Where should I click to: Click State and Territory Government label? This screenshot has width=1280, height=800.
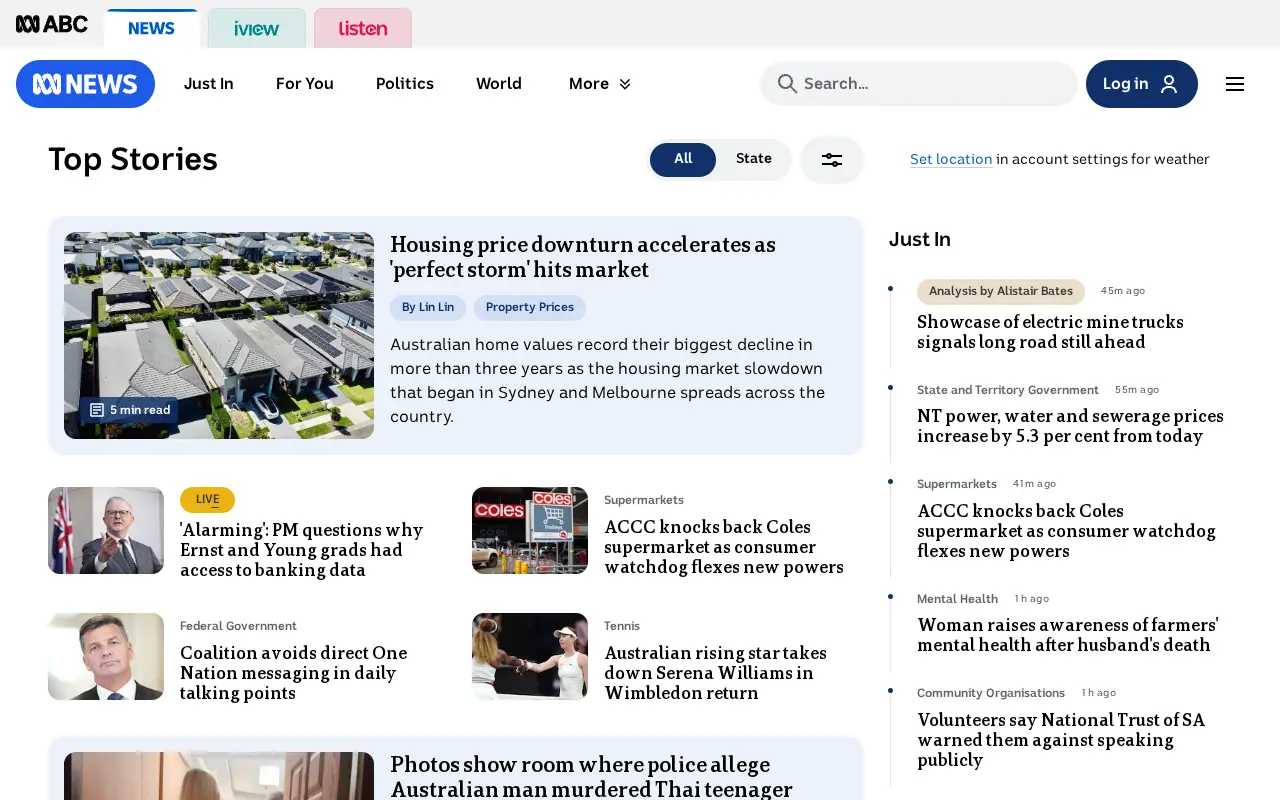[1008, 390]
